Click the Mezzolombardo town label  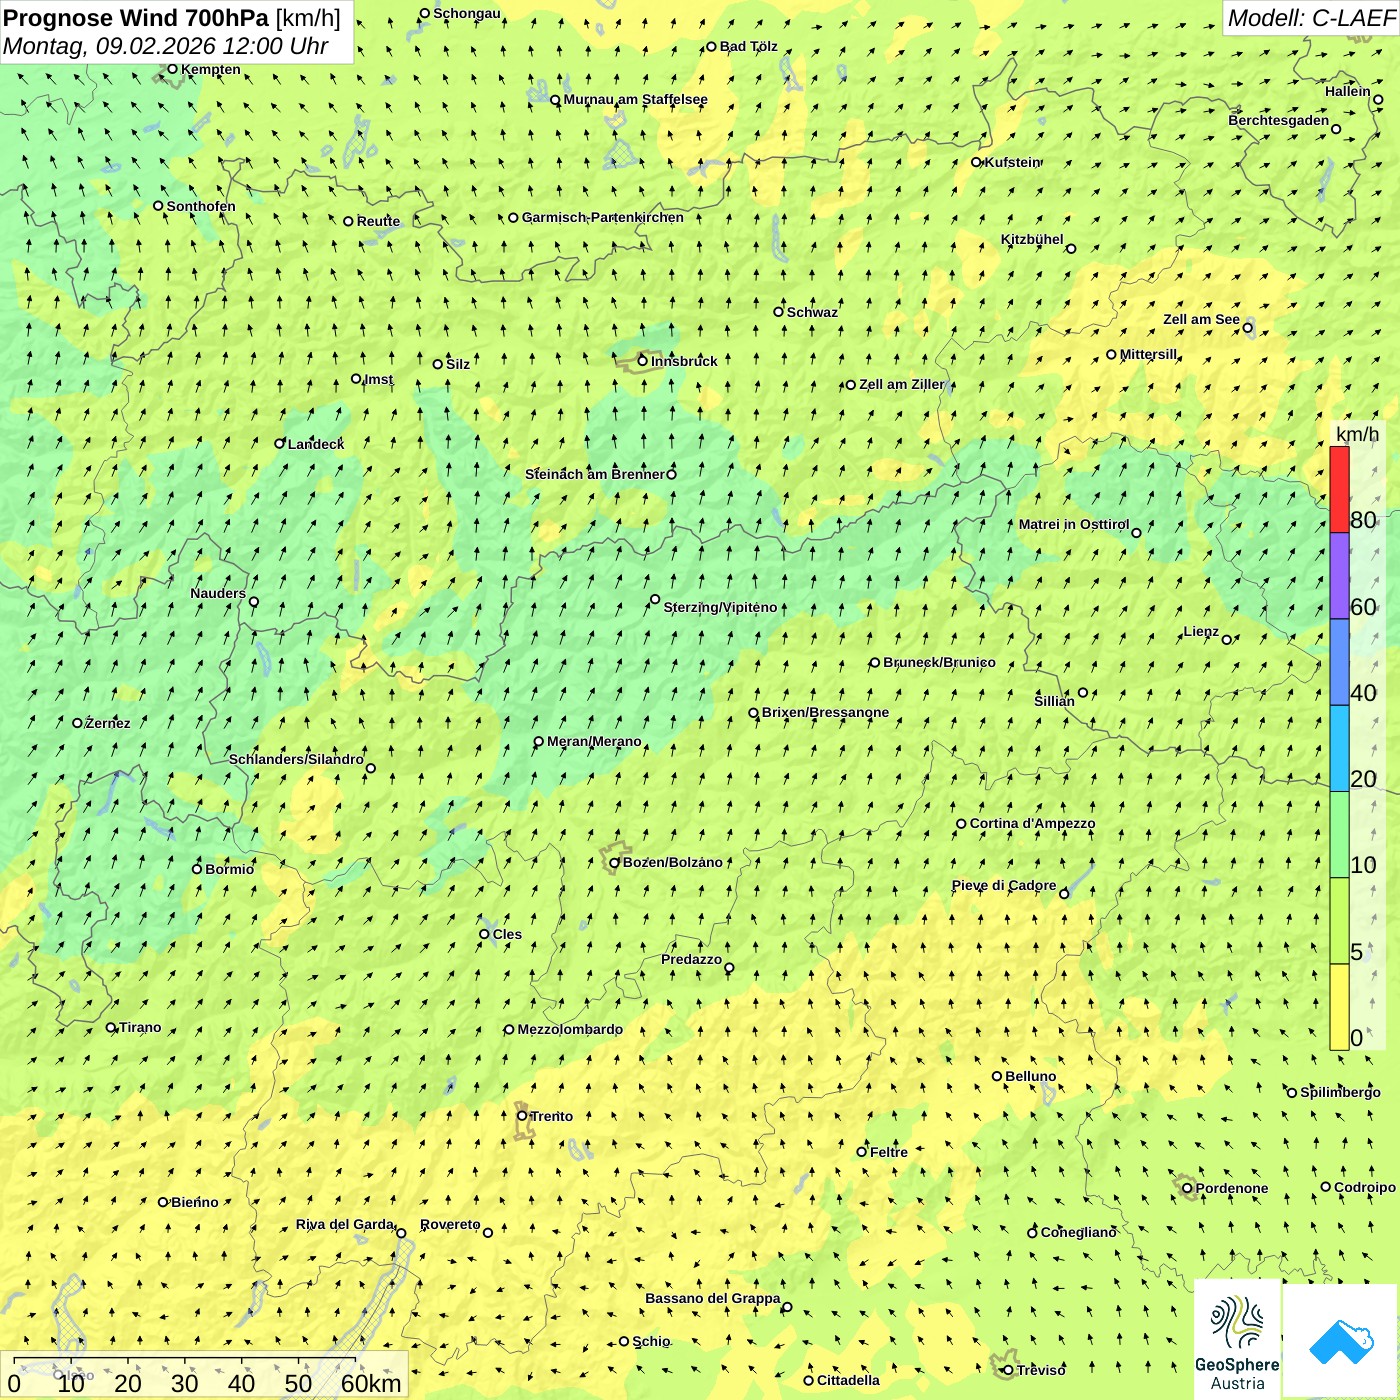pyautogui.click(x=570, y=1029)
